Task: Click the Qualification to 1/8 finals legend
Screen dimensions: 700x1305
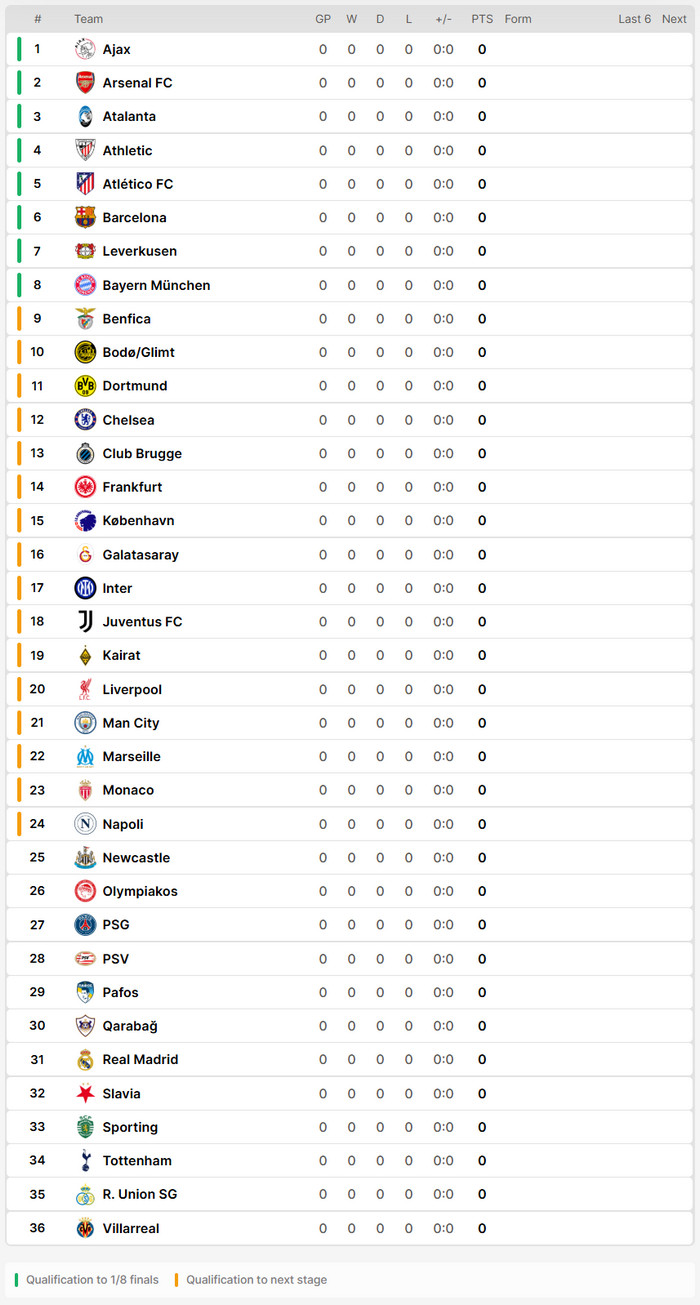Action: [92, 1280]
